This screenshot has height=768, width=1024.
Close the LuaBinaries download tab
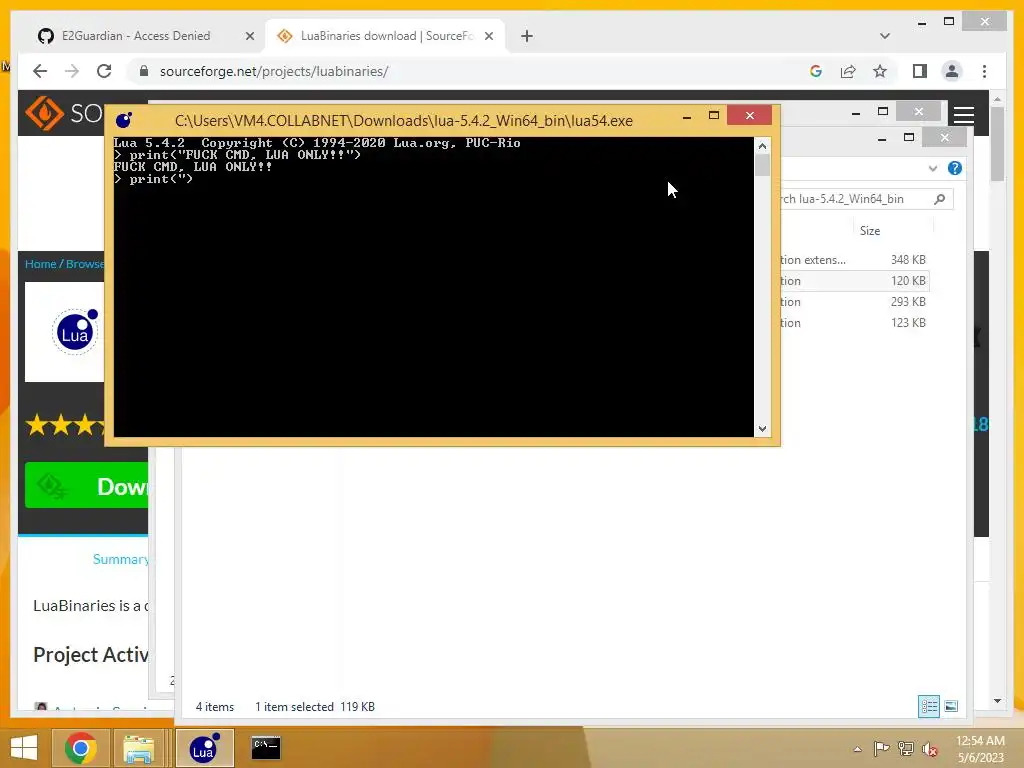488,36
